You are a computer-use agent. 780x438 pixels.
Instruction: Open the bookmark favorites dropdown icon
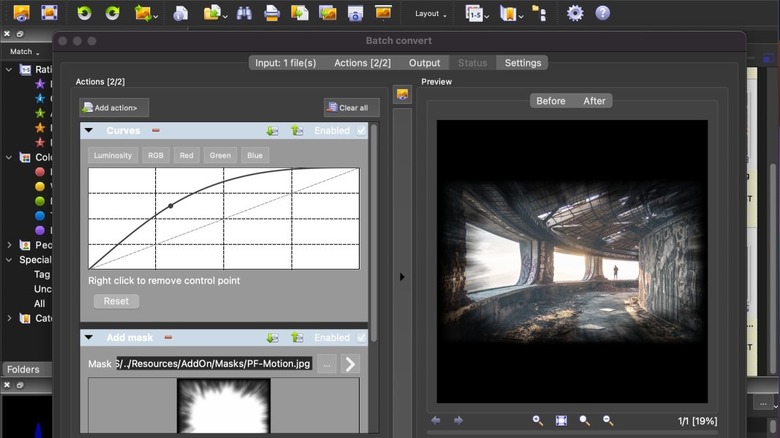(x=511, y=13)
